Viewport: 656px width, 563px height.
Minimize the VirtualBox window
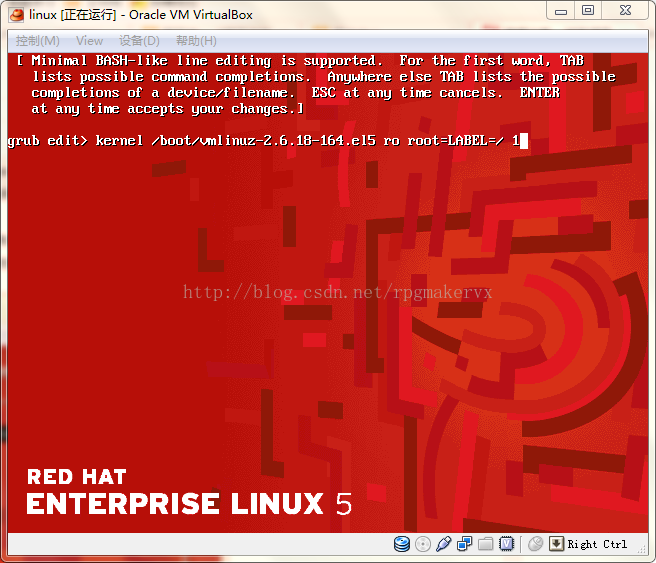(561, 11)
